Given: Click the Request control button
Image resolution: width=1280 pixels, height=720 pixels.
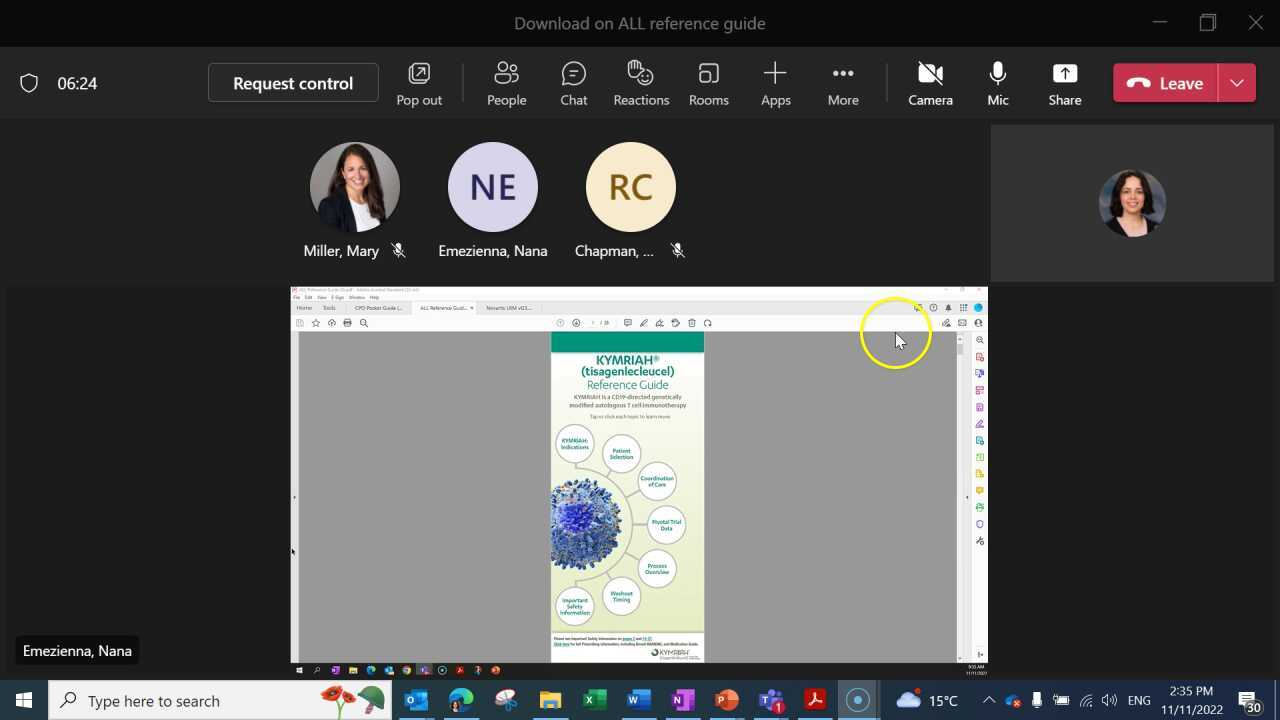Looking at the screenshot, I should [x=293, y=83].
